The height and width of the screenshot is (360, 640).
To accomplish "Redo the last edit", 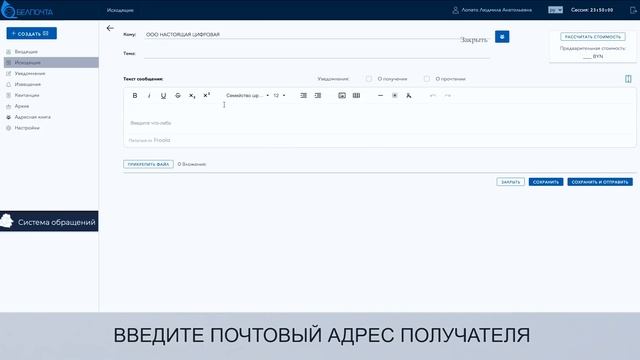I will coord(447,96).
